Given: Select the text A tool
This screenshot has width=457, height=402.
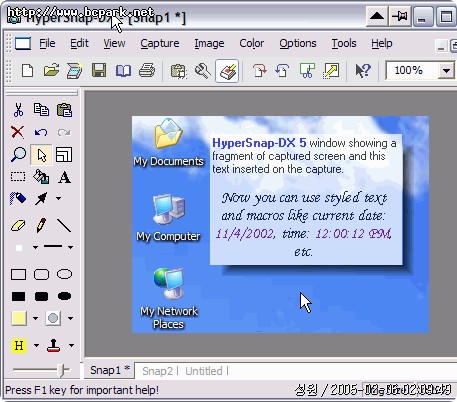Looking at the screenshot, I should pos(64,177).
